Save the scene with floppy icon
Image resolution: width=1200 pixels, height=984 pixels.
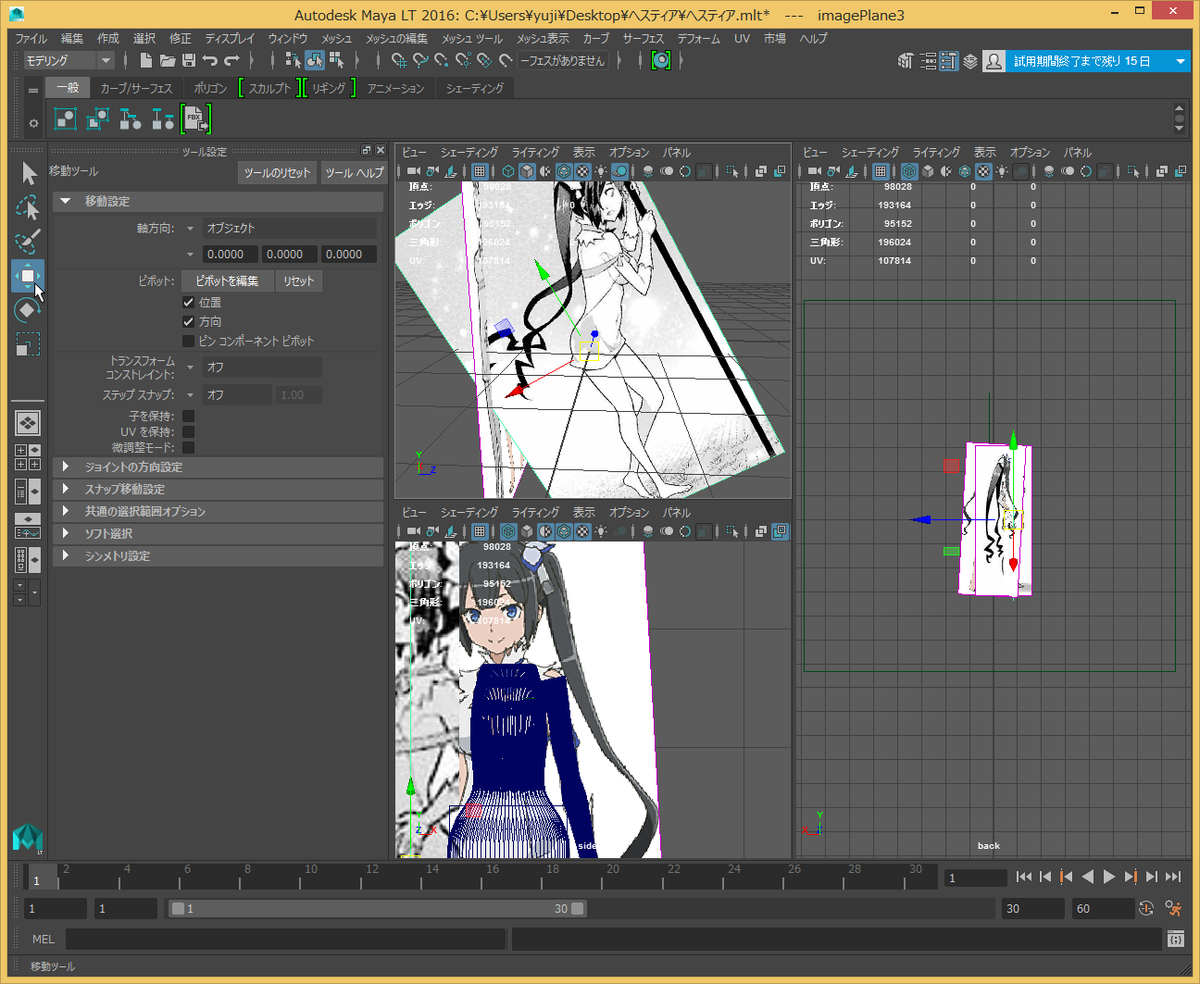188,61
